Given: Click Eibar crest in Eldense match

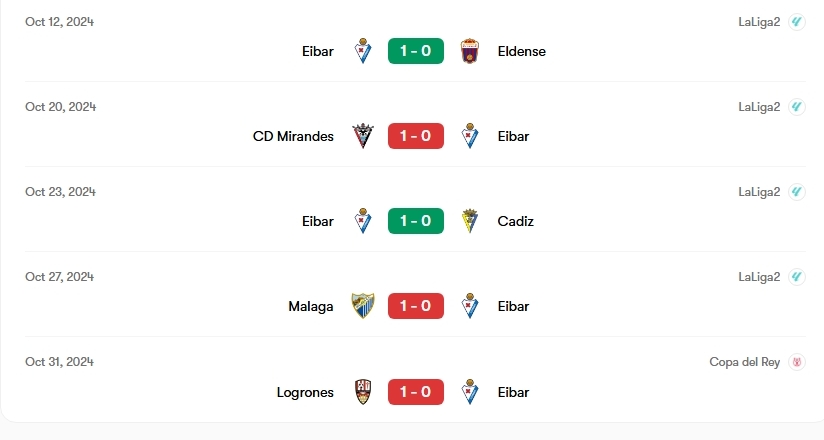Looking at the screenshot, I should (363, 51).
